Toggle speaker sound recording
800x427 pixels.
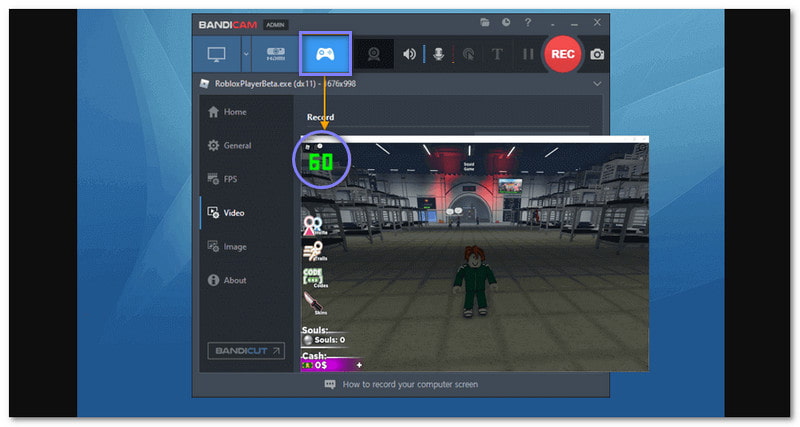click(409, 54)
